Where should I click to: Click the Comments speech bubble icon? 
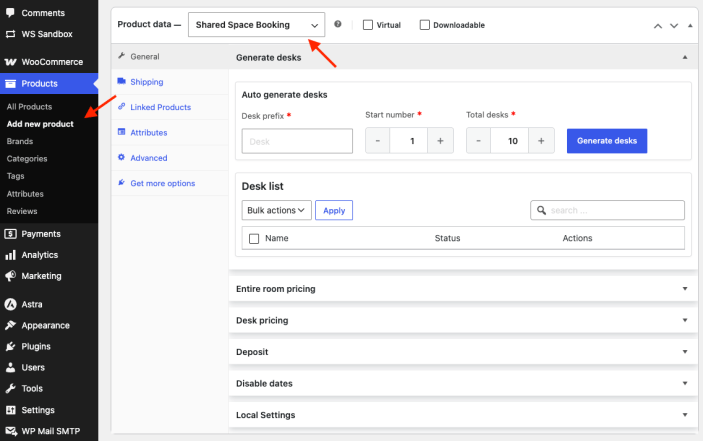(x=10, y=13)
